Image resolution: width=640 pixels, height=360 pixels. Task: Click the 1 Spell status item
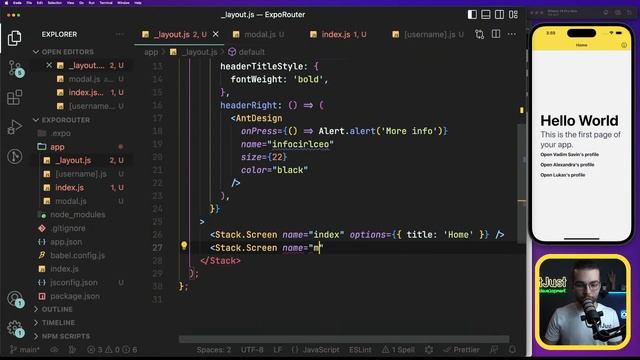pos(398,349)
